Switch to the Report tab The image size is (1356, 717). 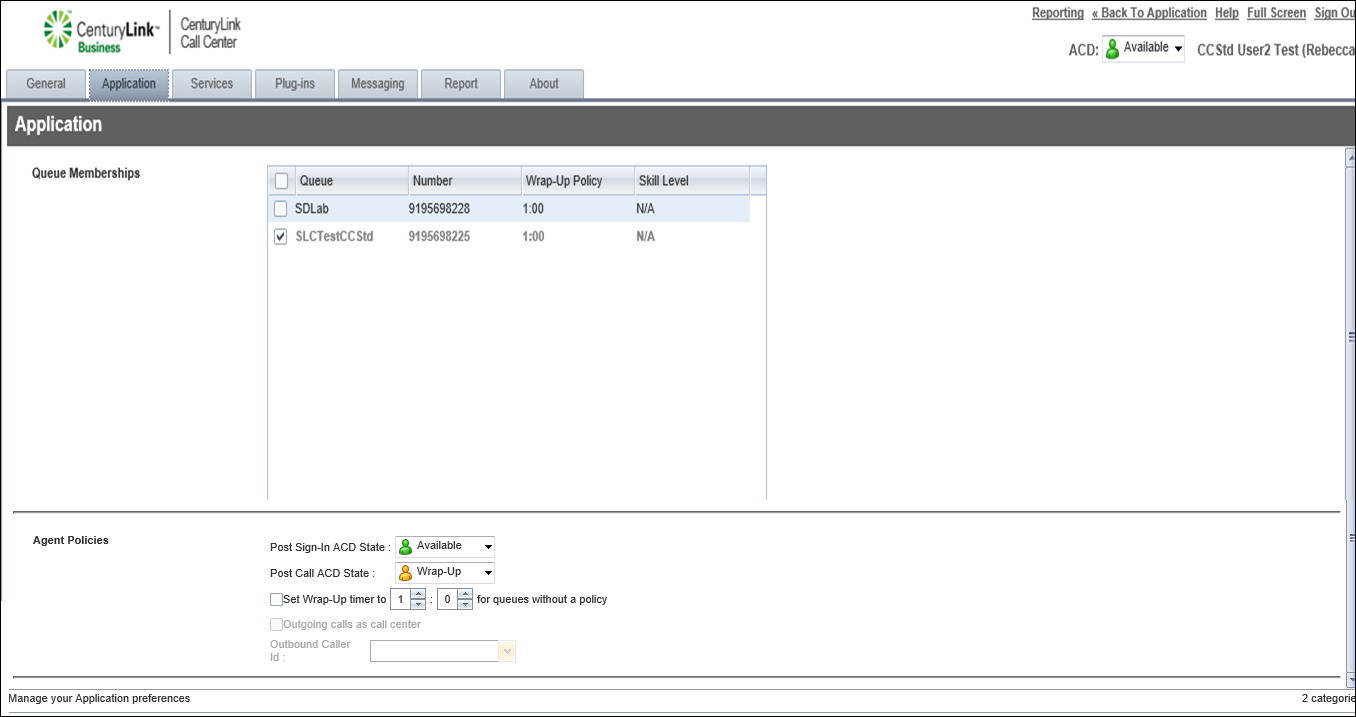pyautogui.click(x=461, y=84)
